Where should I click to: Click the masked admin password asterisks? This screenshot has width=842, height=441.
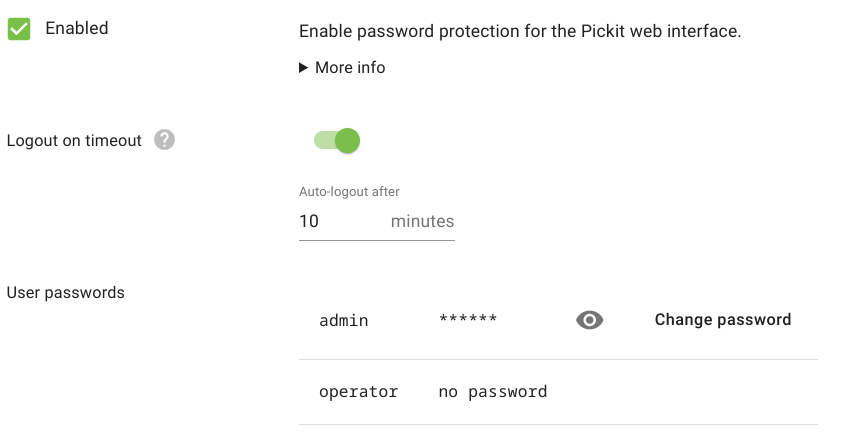click(x=468, y=320)
